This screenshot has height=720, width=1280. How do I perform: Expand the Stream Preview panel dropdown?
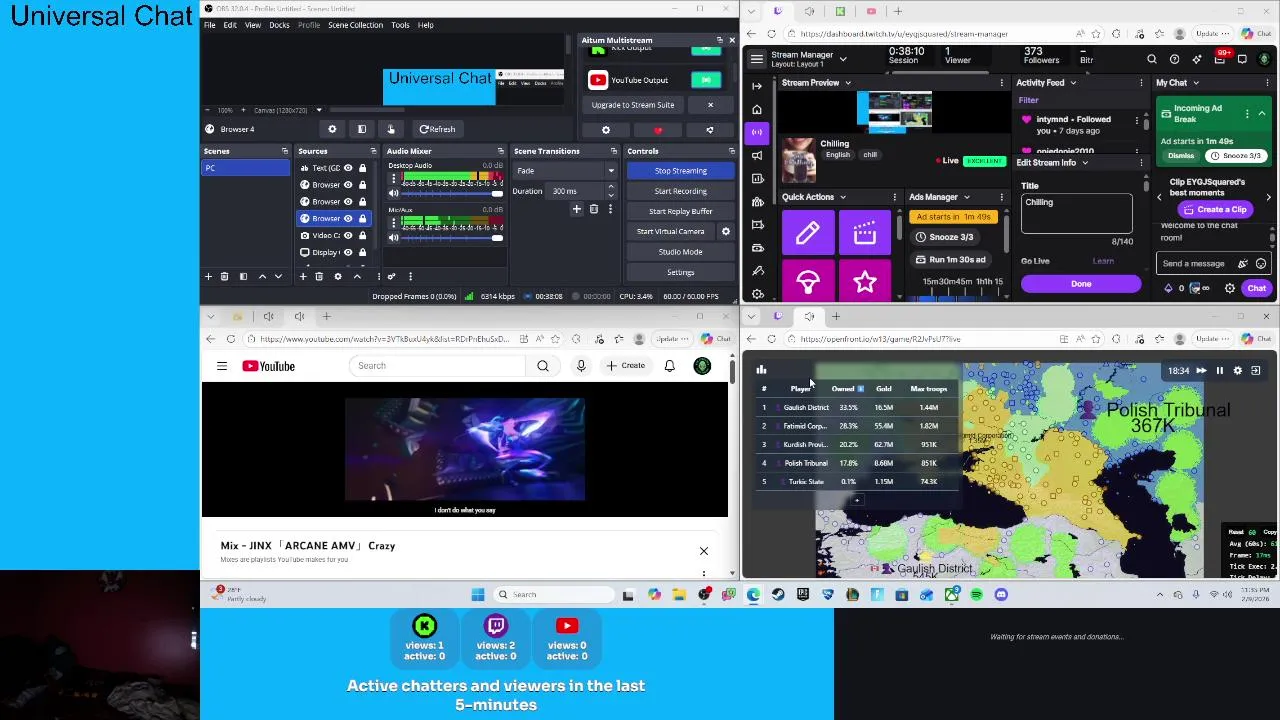click(847, 83)
